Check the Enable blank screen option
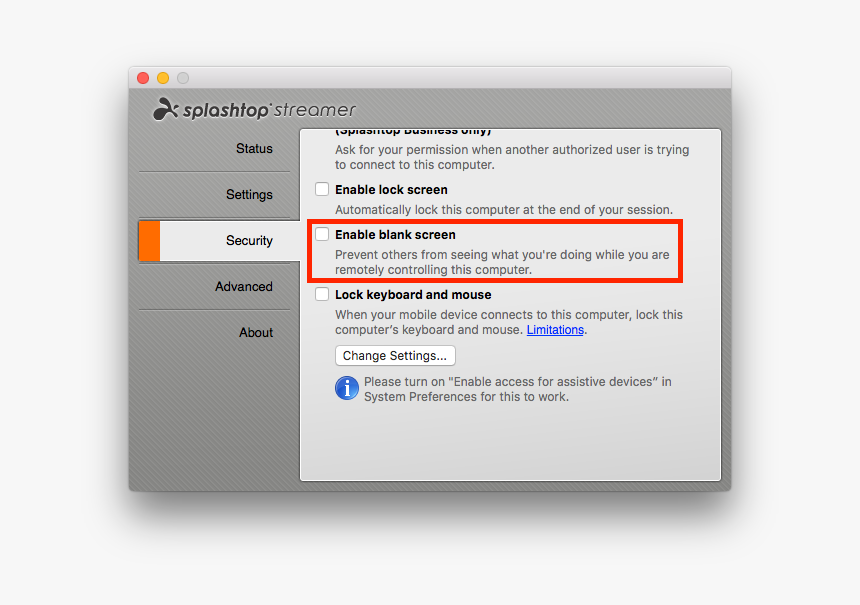Screen dimensions: 860x605 [322, 234]
